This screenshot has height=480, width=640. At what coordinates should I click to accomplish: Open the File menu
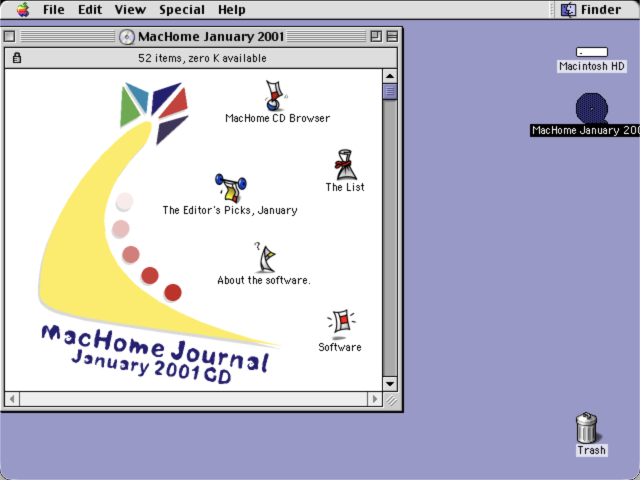click(x=53, y=9)
